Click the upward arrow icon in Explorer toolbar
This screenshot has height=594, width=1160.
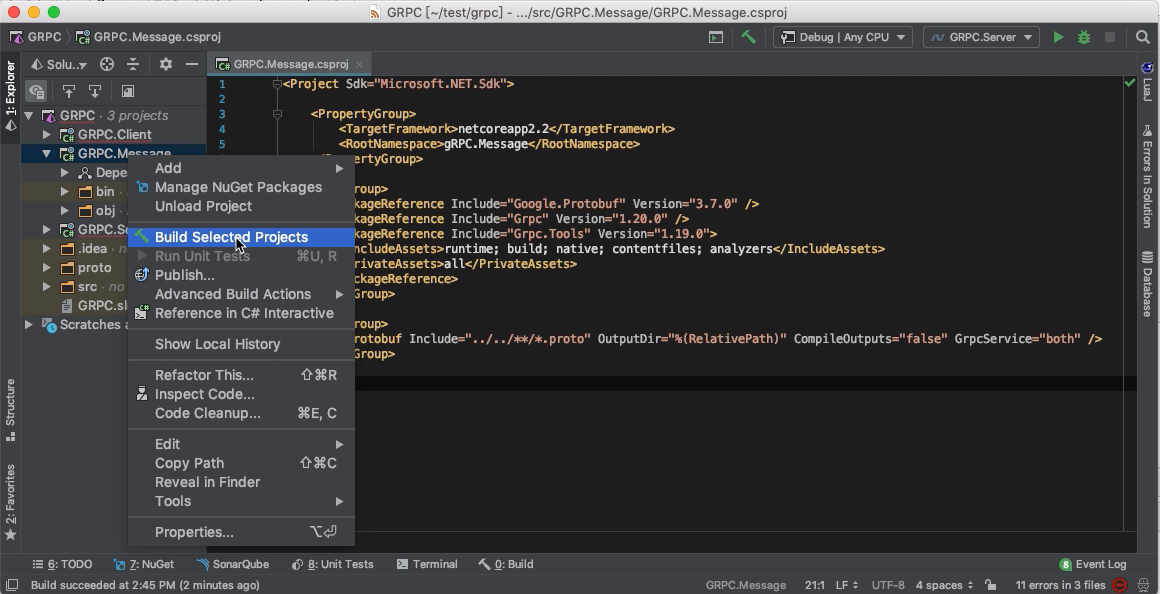69,91
